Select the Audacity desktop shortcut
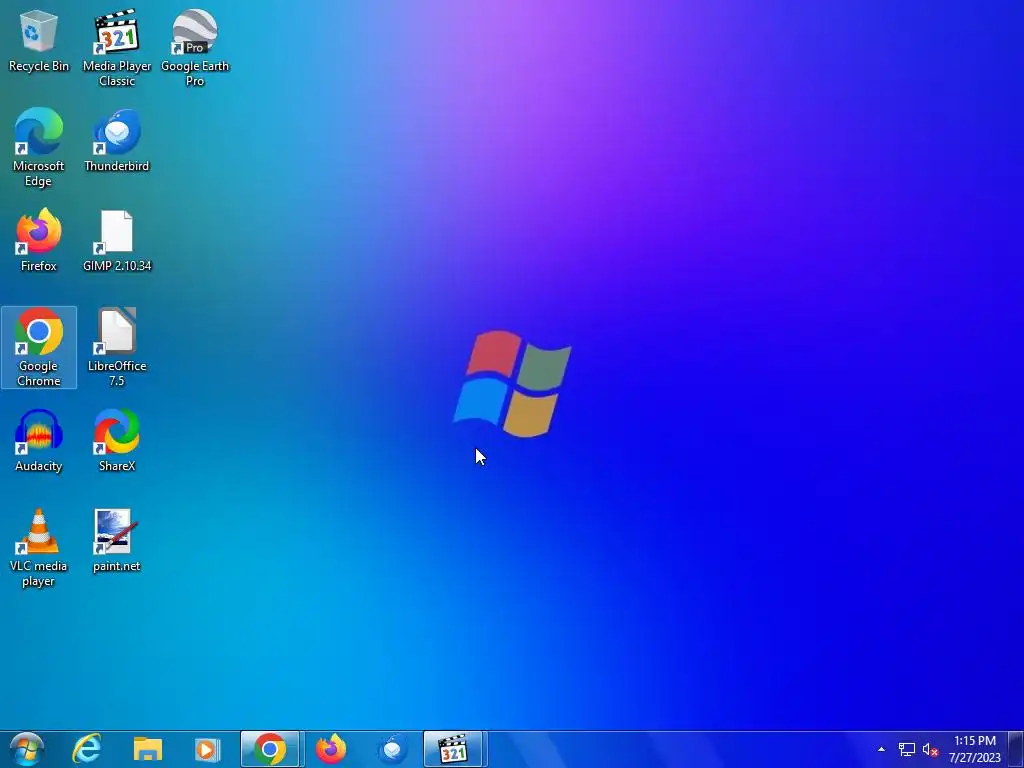The width and height of the screenshot is (1024, 768). (39, 440)
